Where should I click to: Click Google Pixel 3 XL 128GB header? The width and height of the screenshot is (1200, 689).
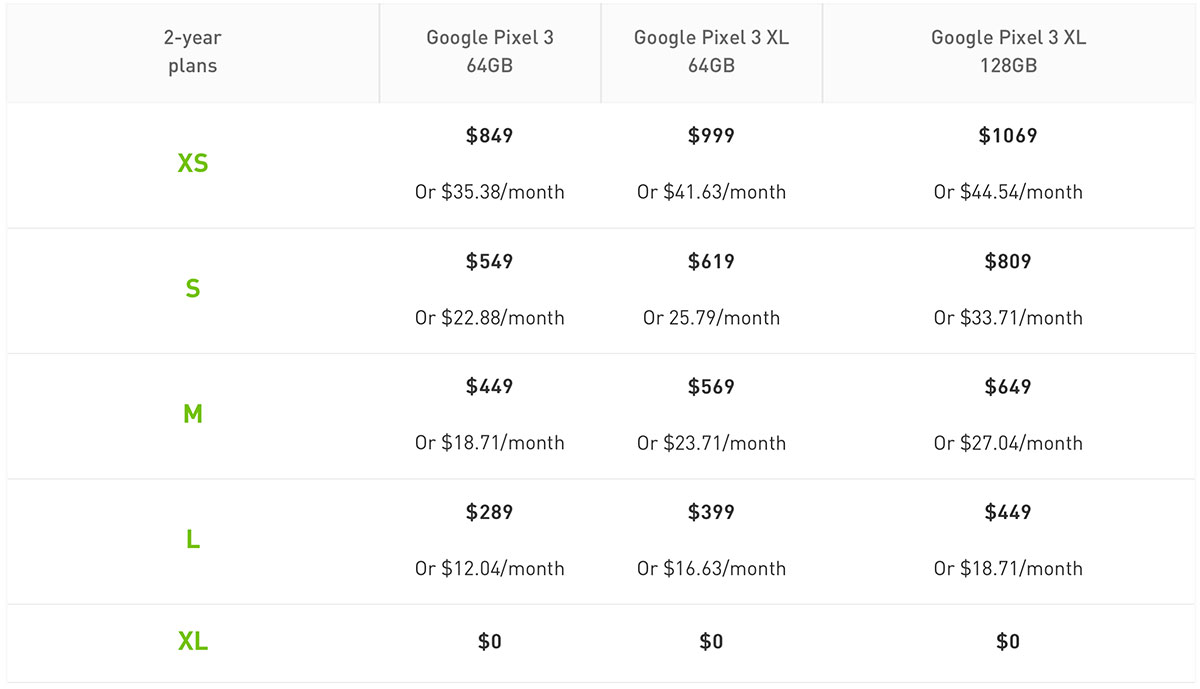click(1008, 52)
